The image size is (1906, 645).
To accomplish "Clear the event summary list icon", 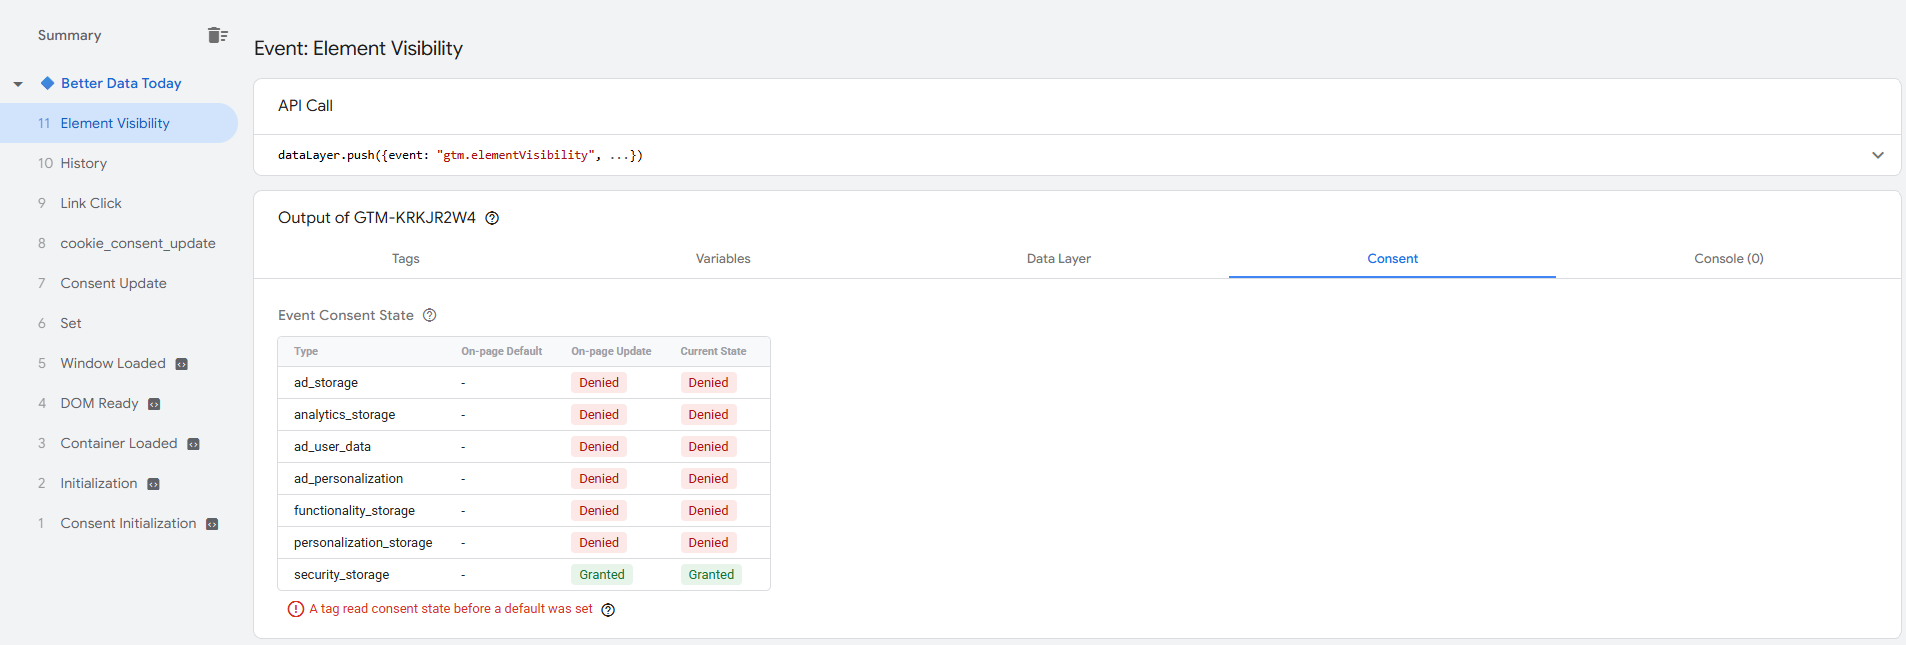I will point(218,35).
